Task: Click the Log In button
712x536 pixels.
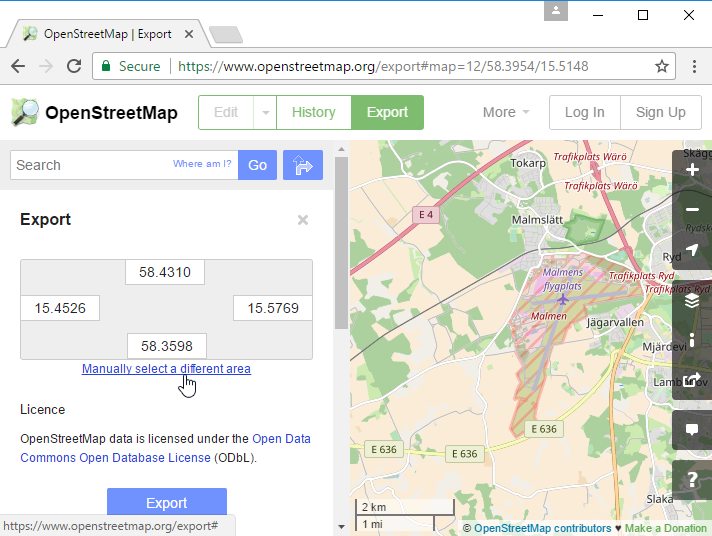Action: point(584,112)
